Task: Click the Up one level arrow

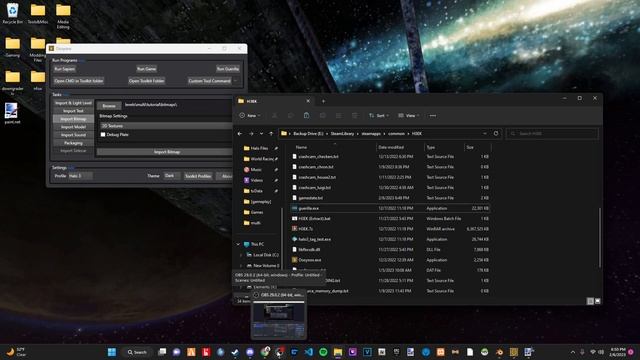Action: click(271, 133)
